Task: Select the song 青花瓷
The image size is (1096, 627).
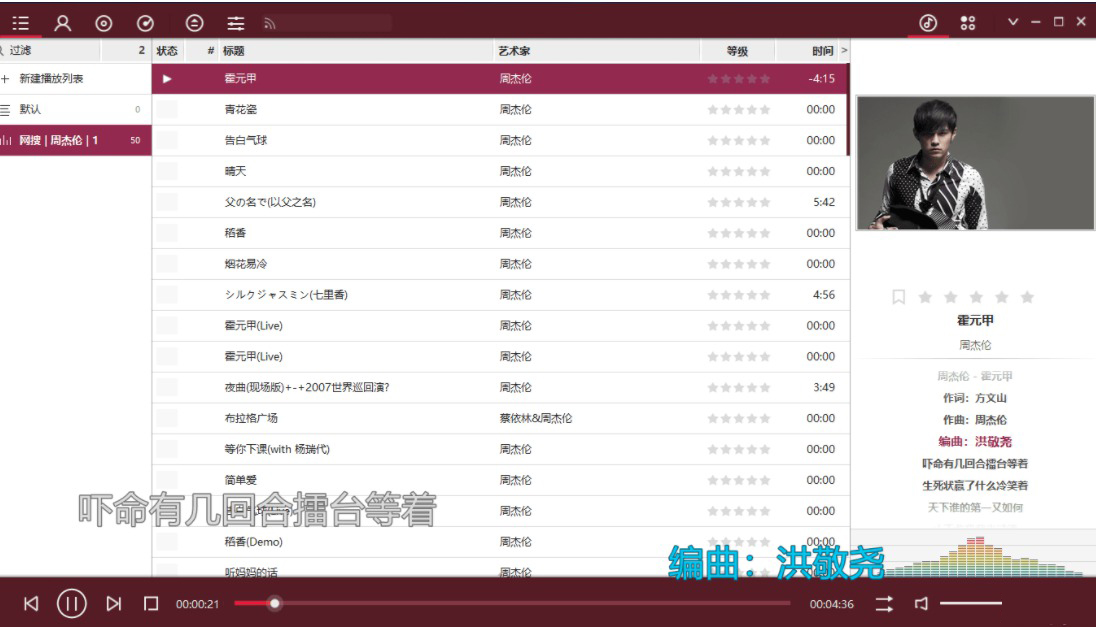Action: pyautogui.click(x=241, y=109)
